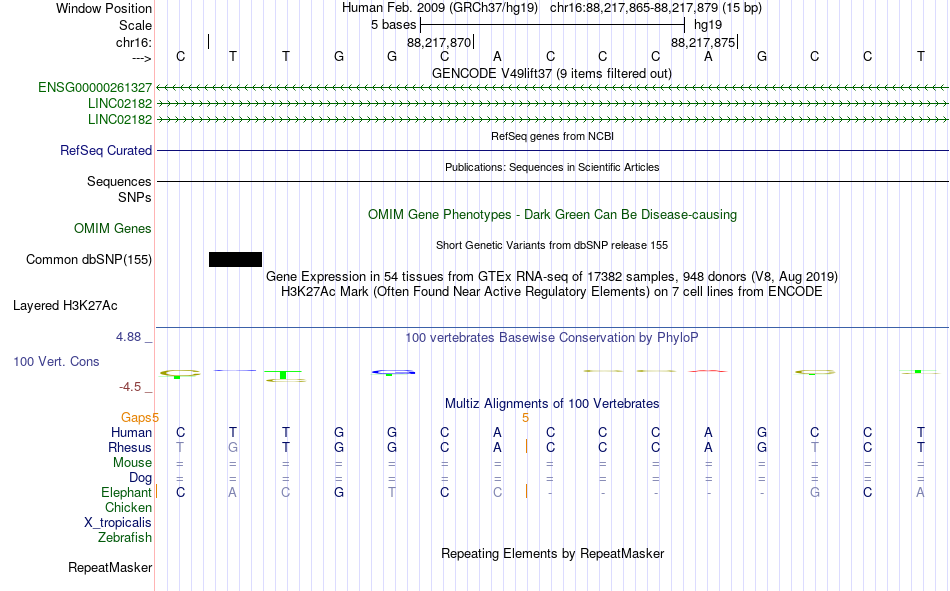The height and width of the screenshot is (591, 950).
Task: Click the Scale label on the left
Action: (135, 25)
